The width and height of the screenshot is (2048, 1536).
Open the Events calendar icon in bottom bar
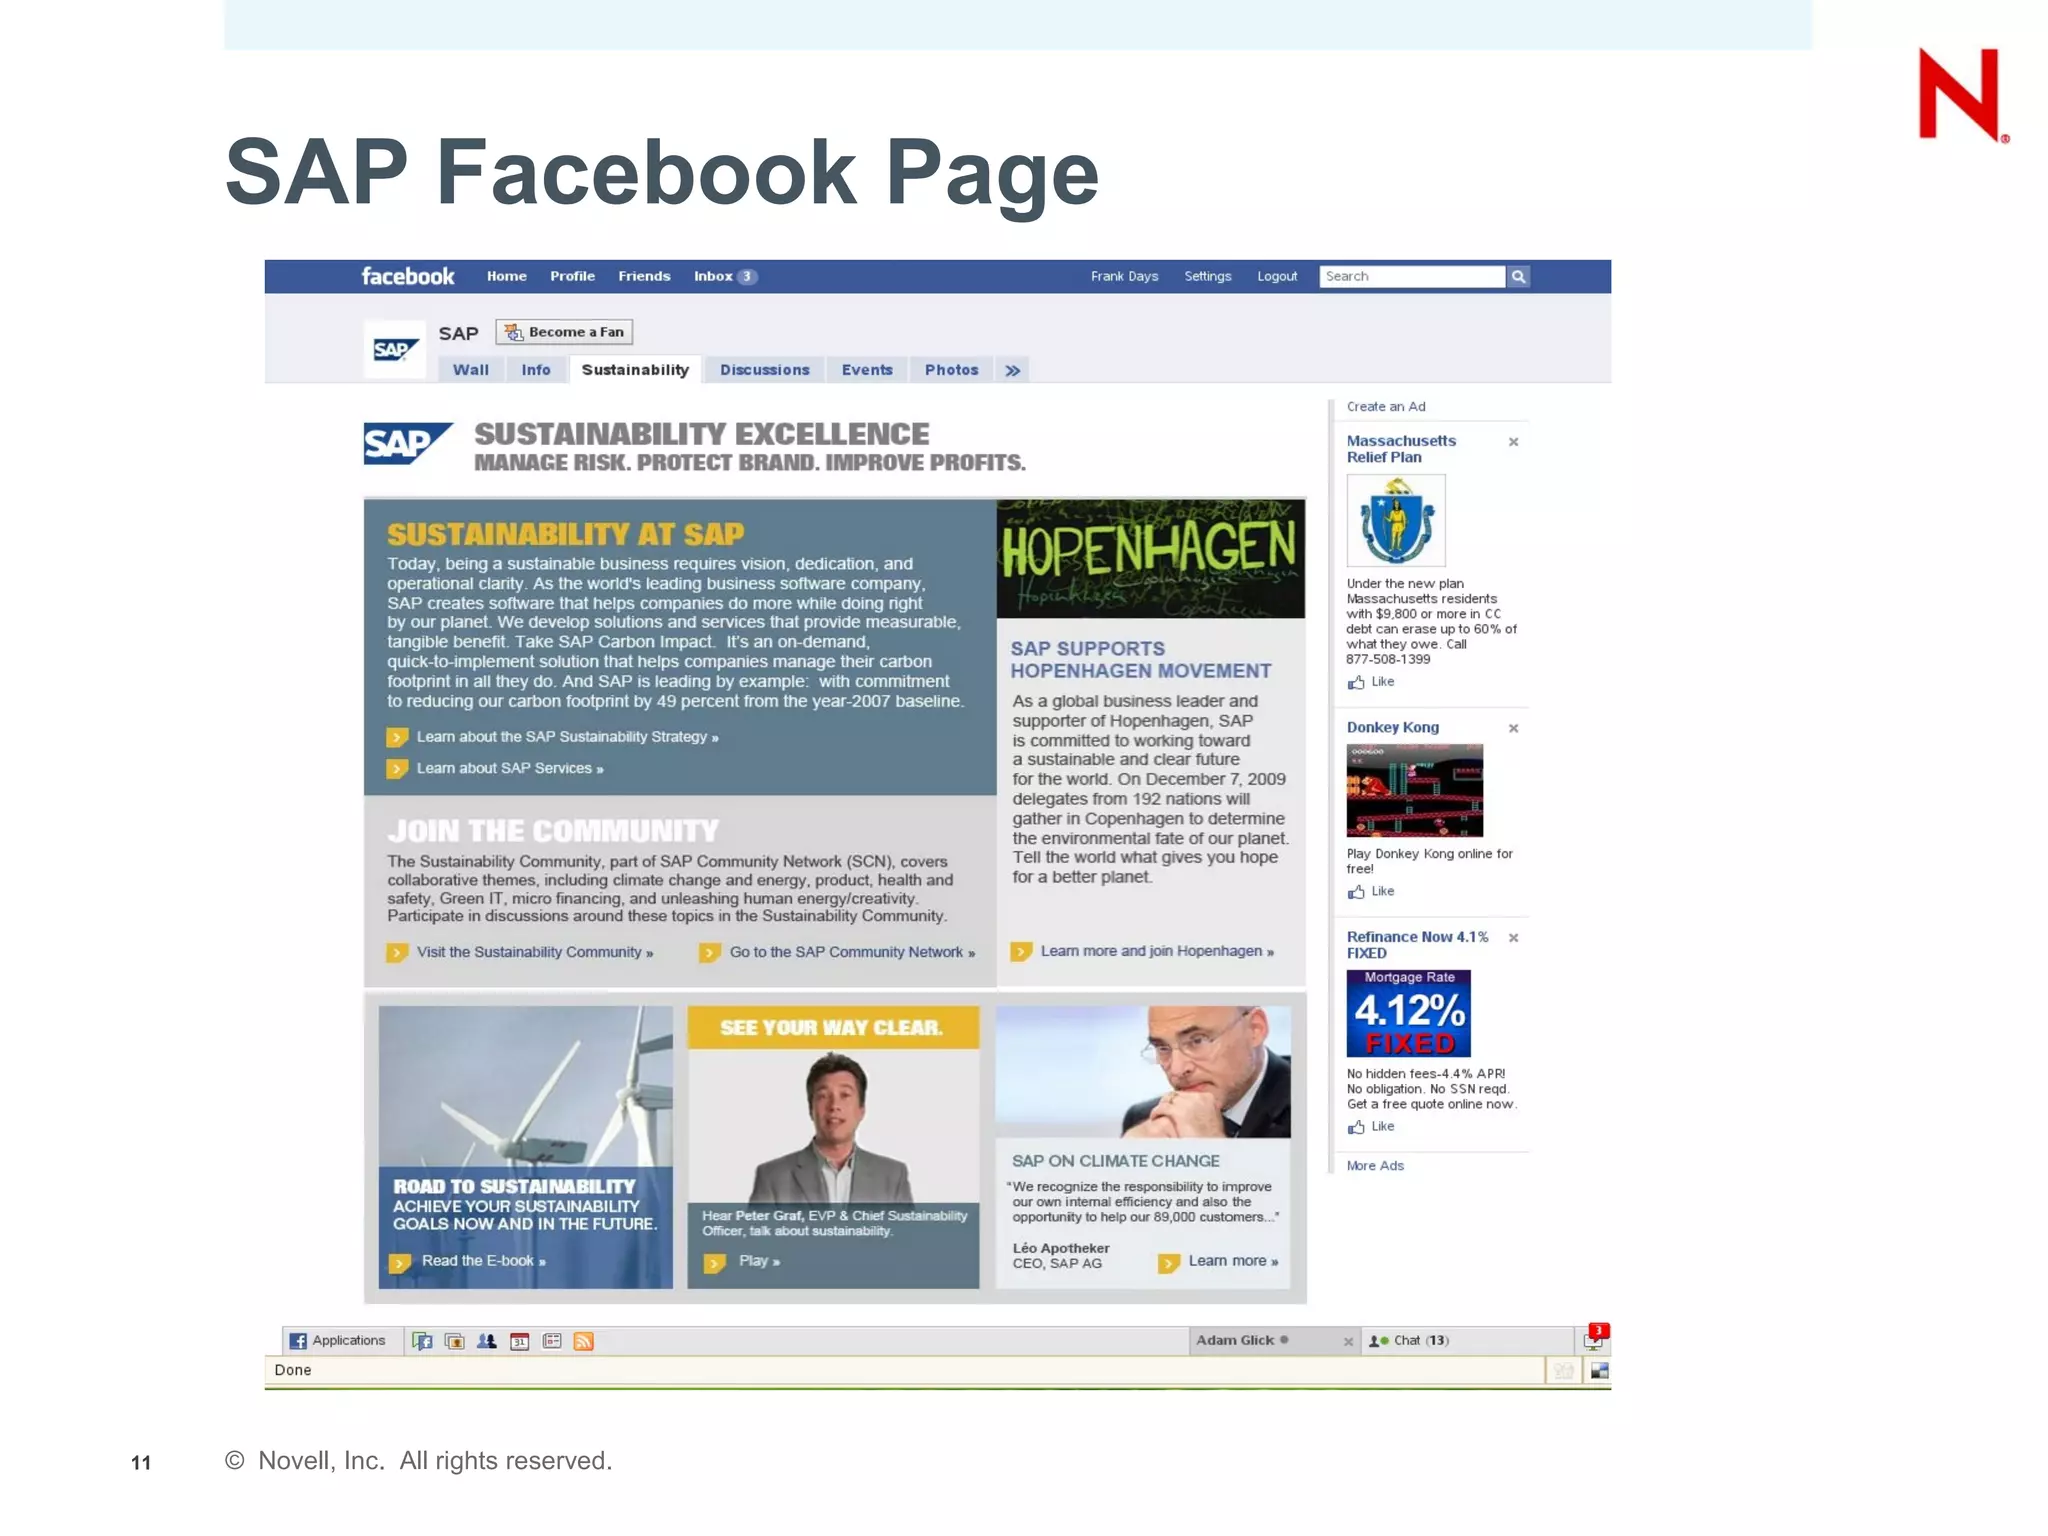tap(519, 1341)
